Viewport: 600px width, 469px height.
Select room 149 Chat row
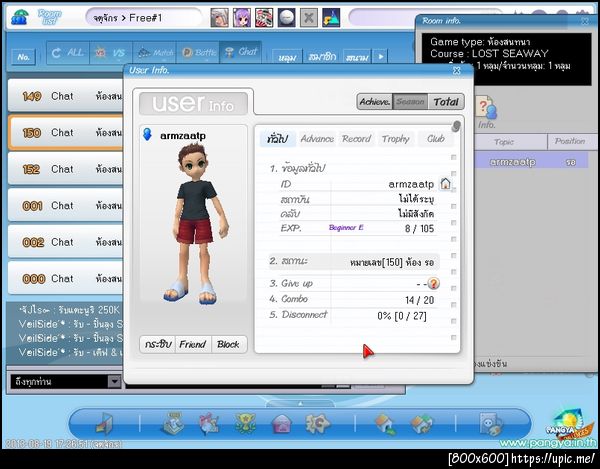[x=66, y=96]
